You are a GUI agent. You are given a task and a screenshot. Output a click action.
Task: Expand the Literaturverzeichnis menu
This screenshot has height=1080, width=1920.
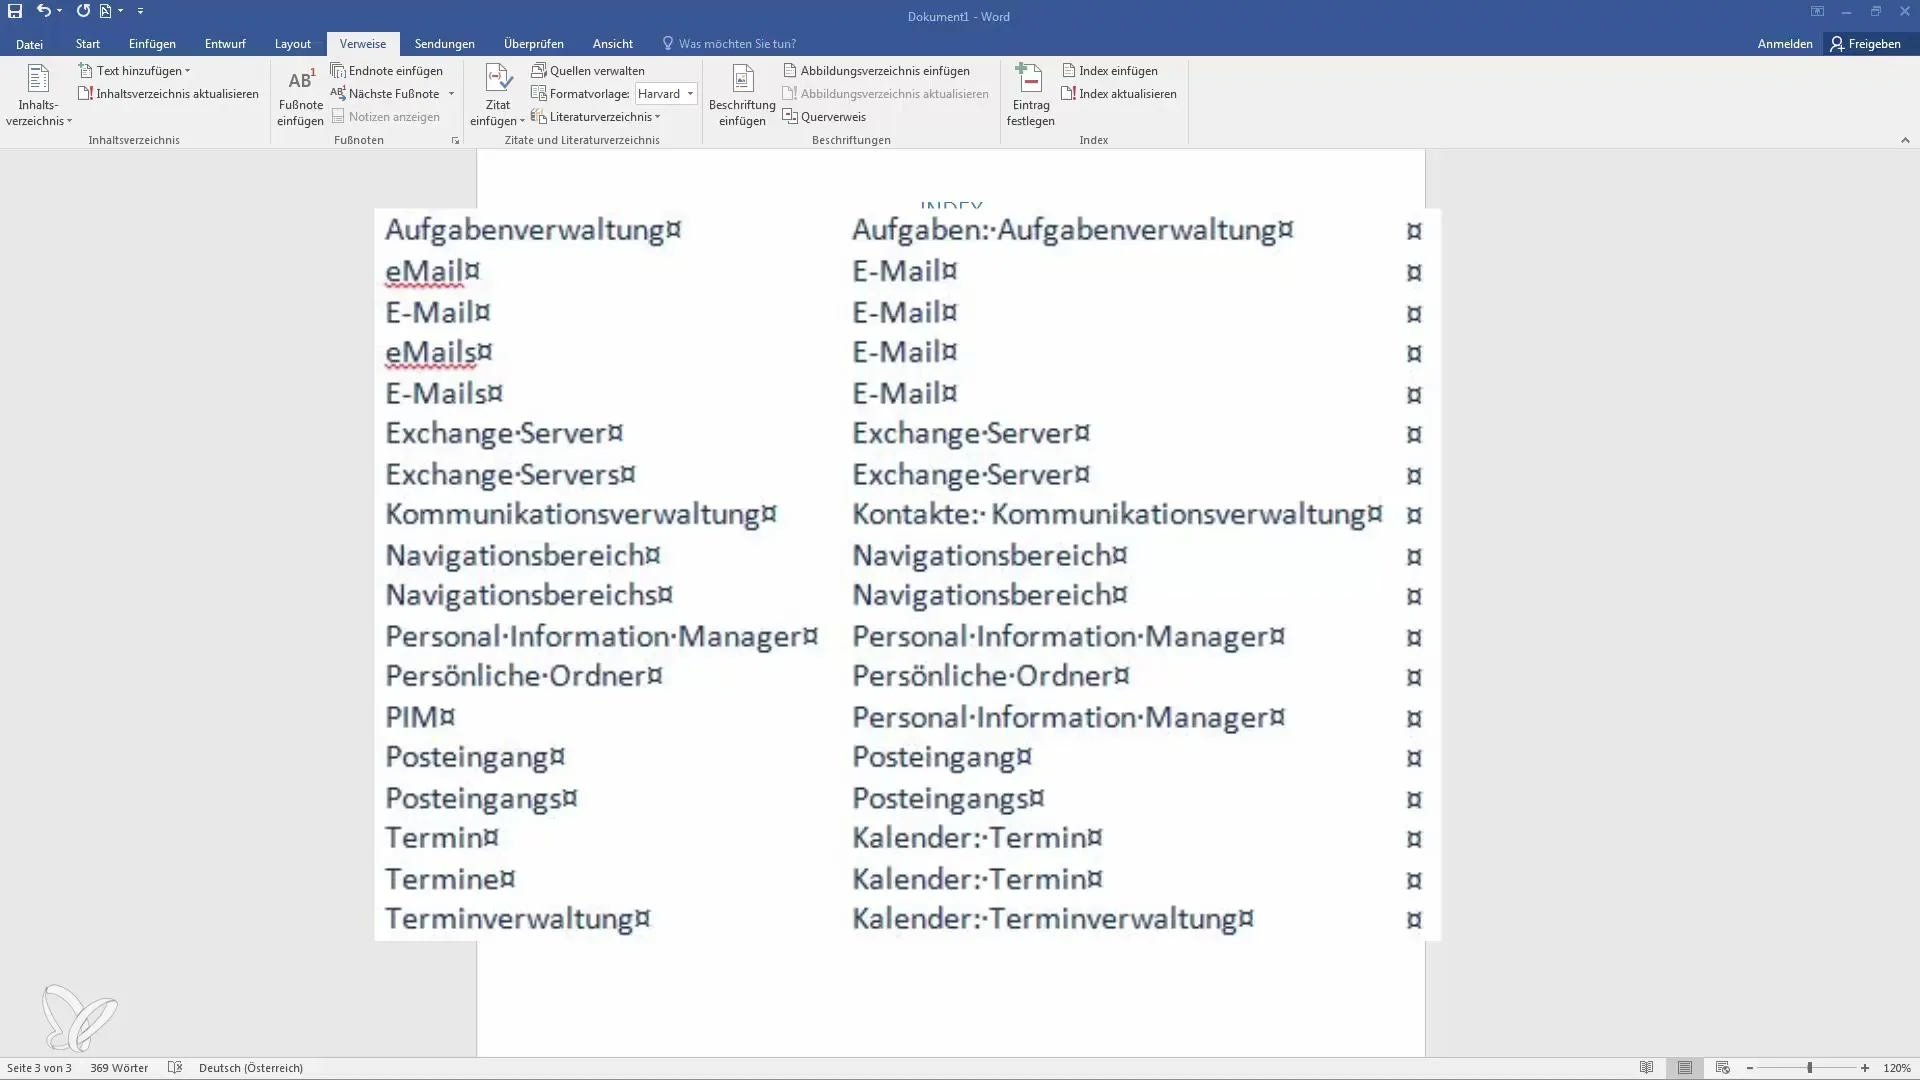(596, 117)
